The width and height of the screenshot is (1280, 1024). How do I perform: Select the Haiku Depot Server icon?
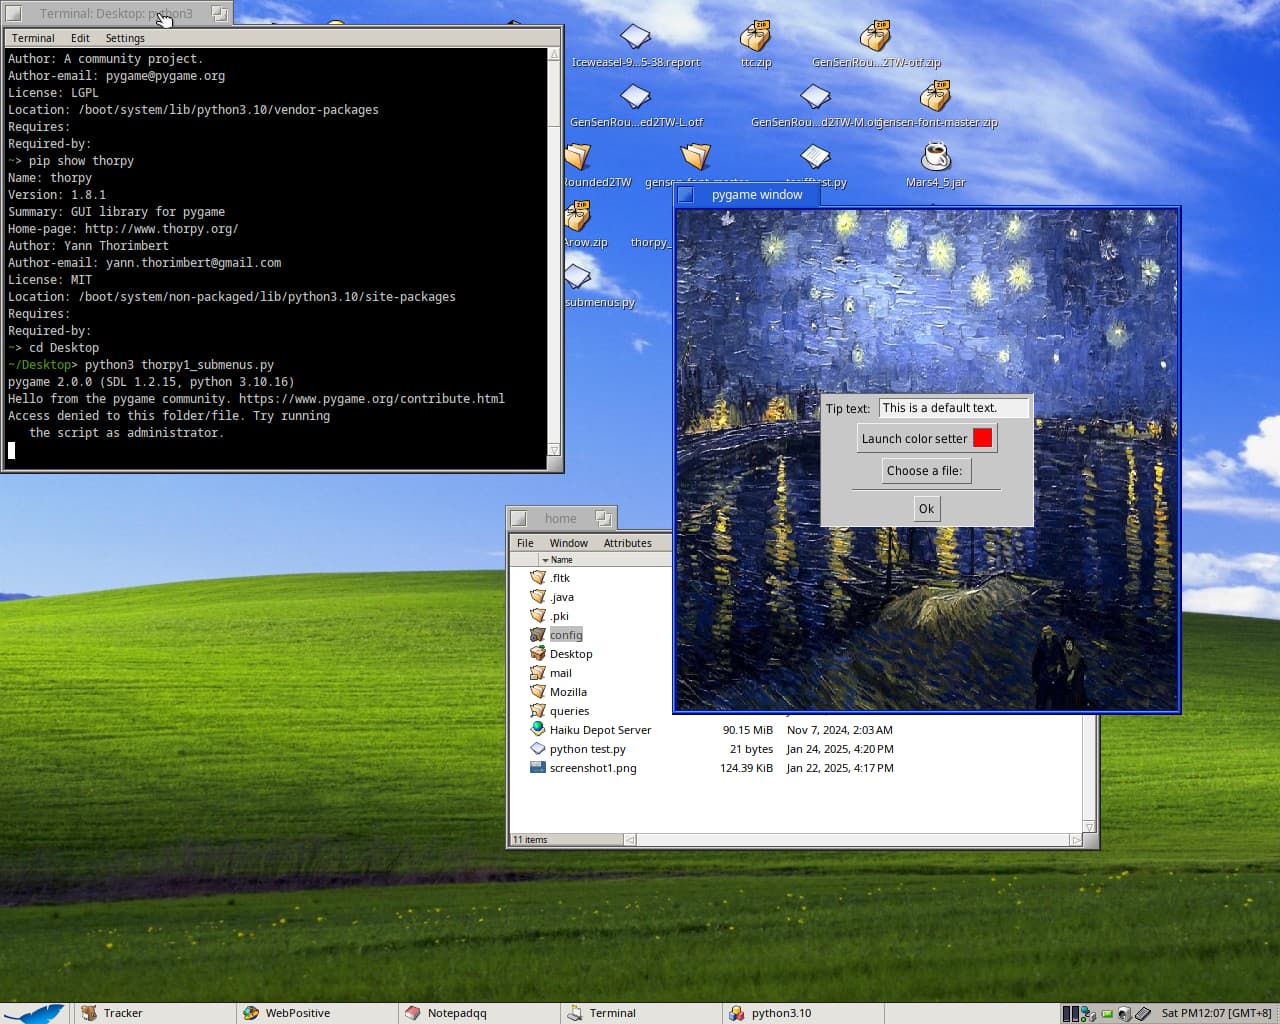pyautogui.click(x=538, y=730)
